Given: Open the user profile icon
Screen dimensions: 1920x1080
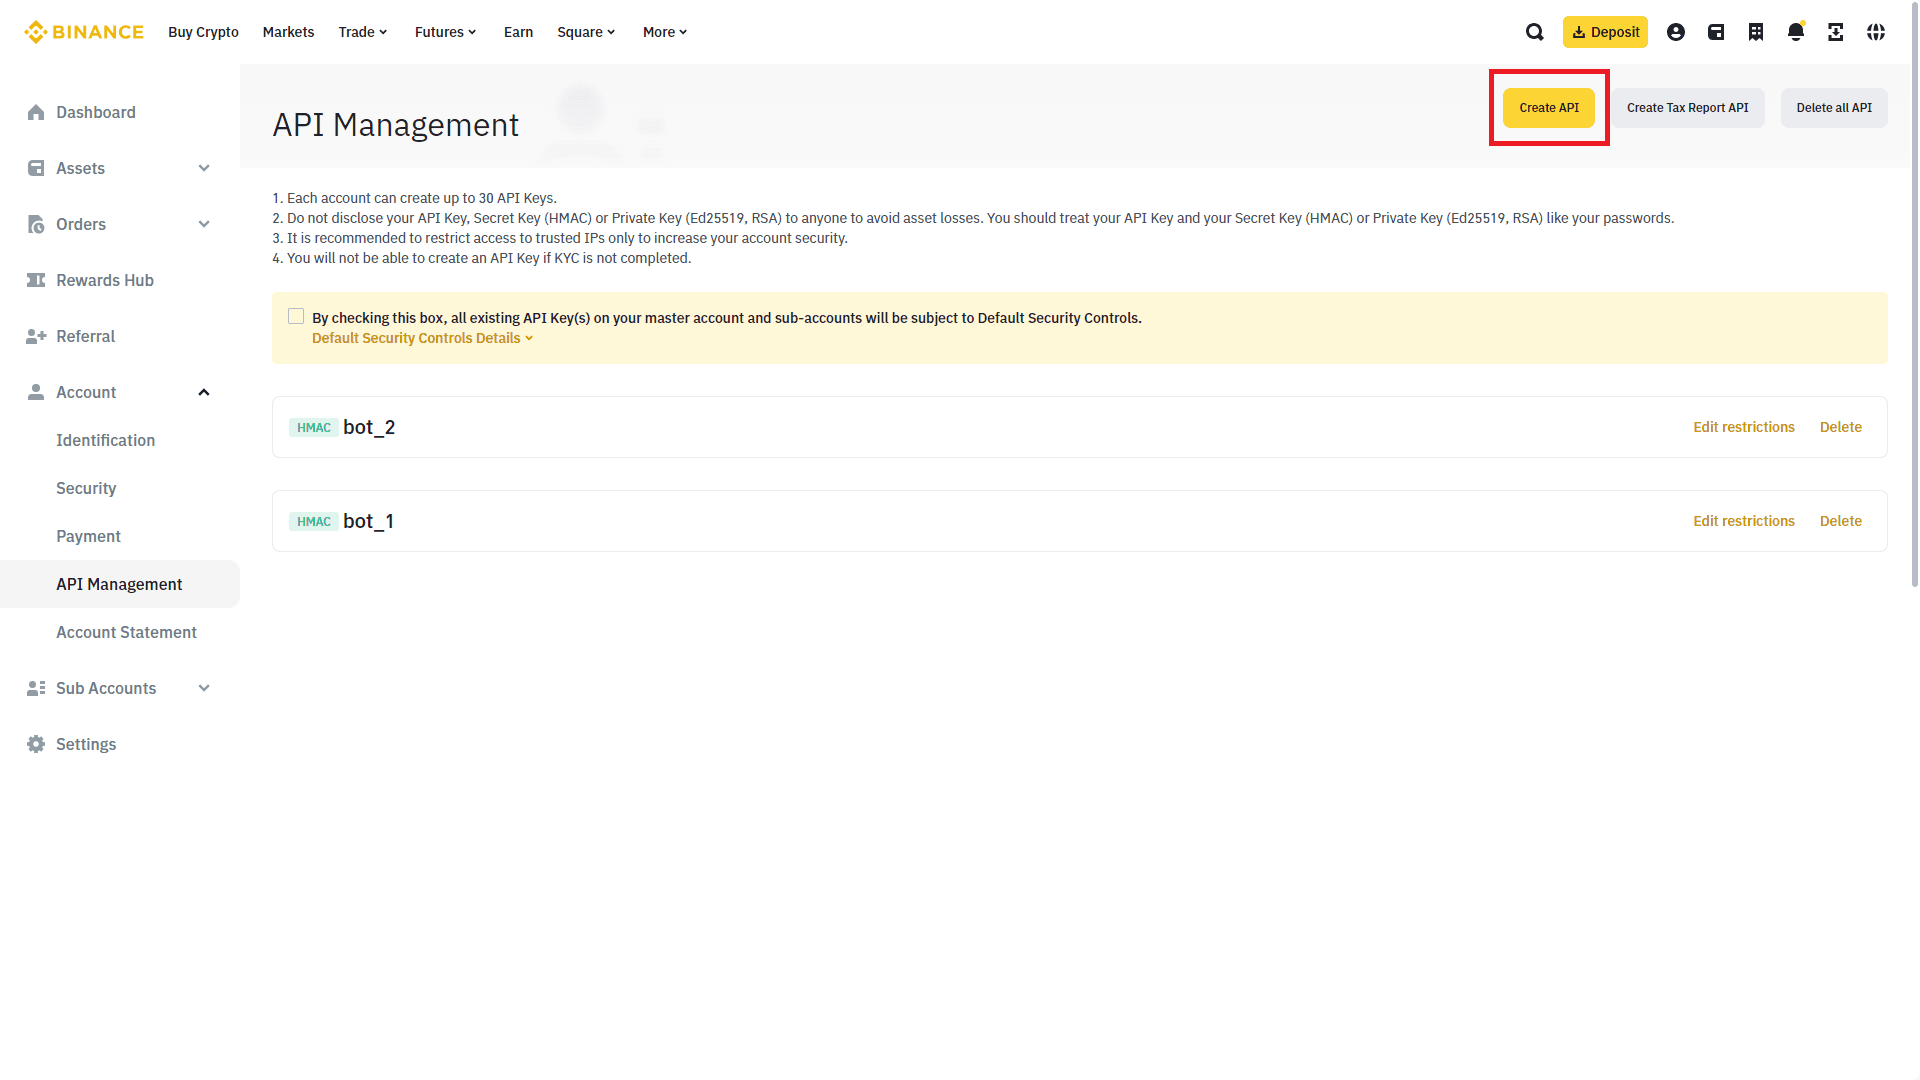Looking at the screenshot, I should click(x=1676, y=32).
